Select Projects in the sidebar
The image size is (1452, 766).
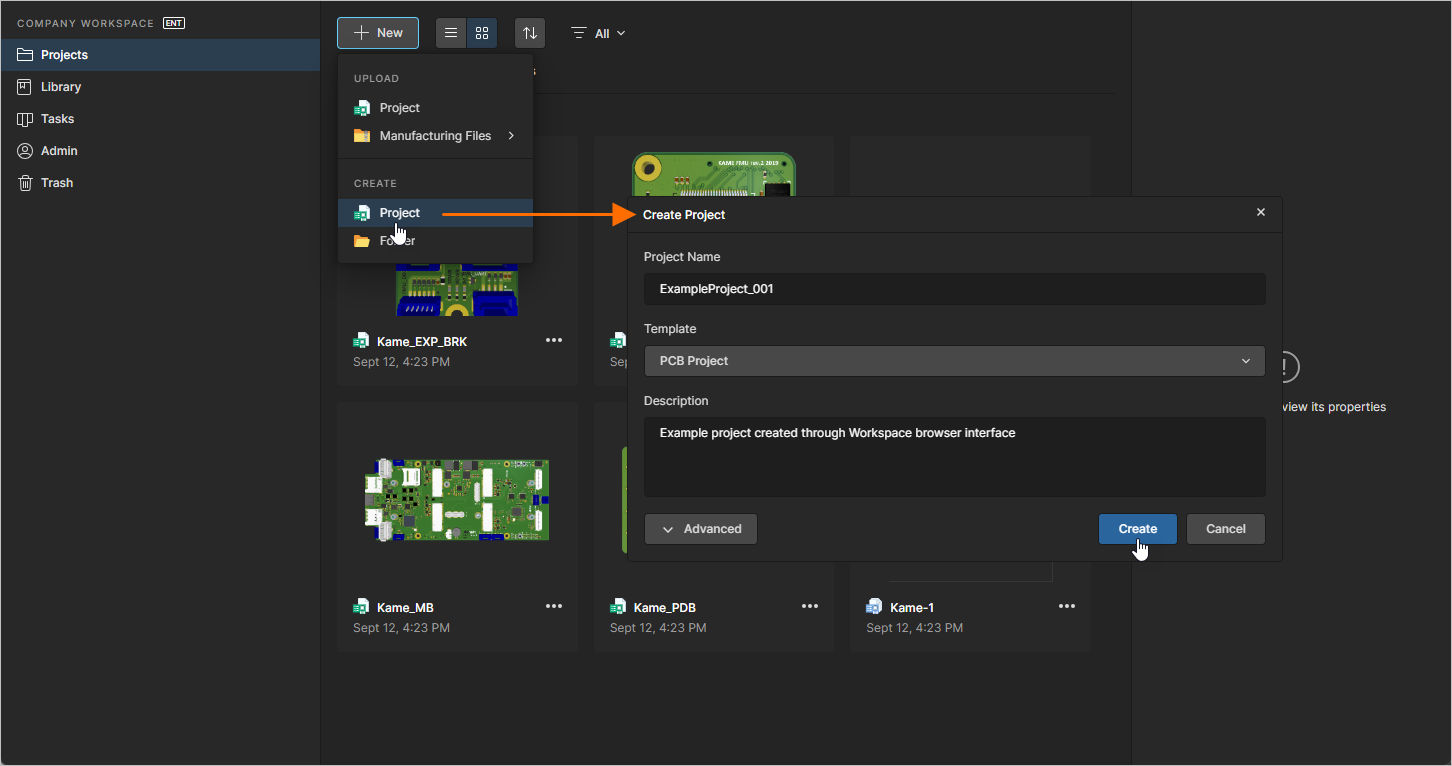pyautogui.click(x=66, y=54)
